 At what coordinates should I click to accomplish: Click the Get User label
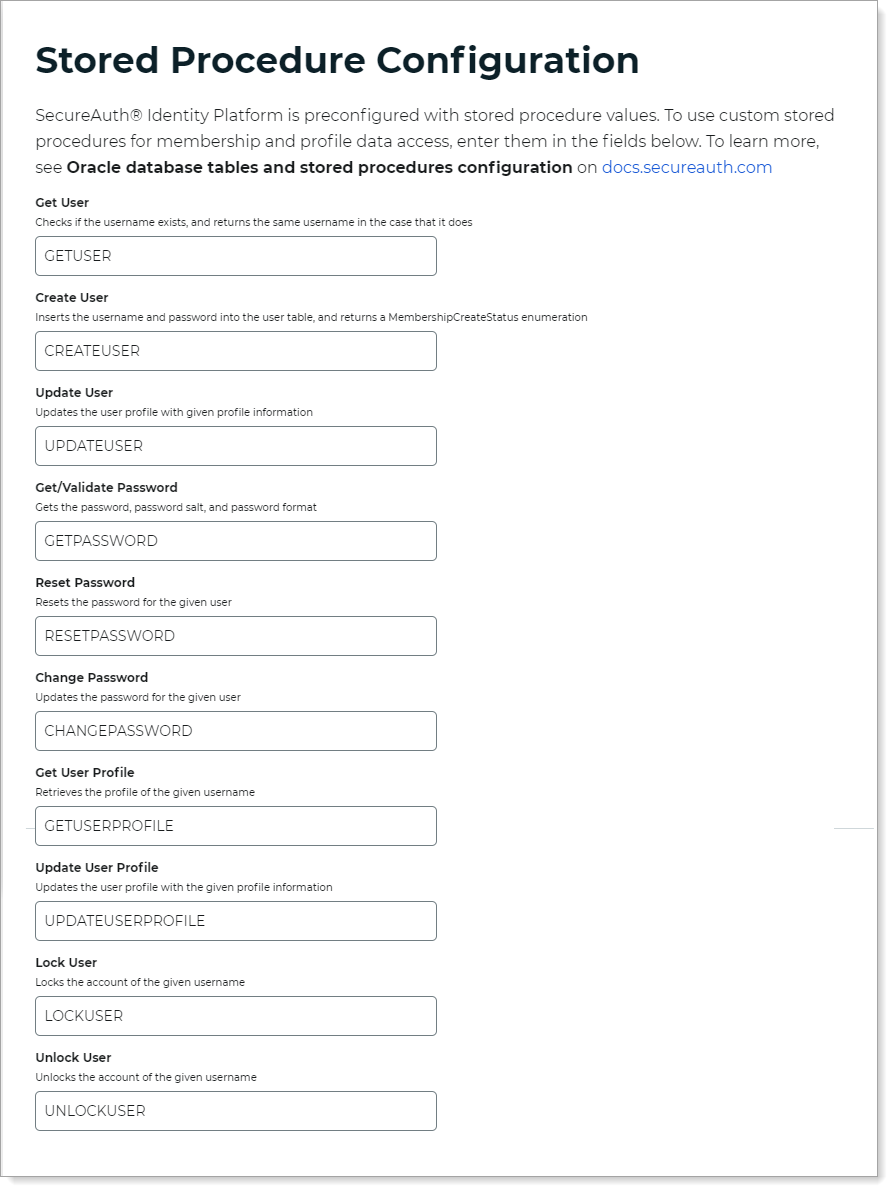tap(62, 203)
